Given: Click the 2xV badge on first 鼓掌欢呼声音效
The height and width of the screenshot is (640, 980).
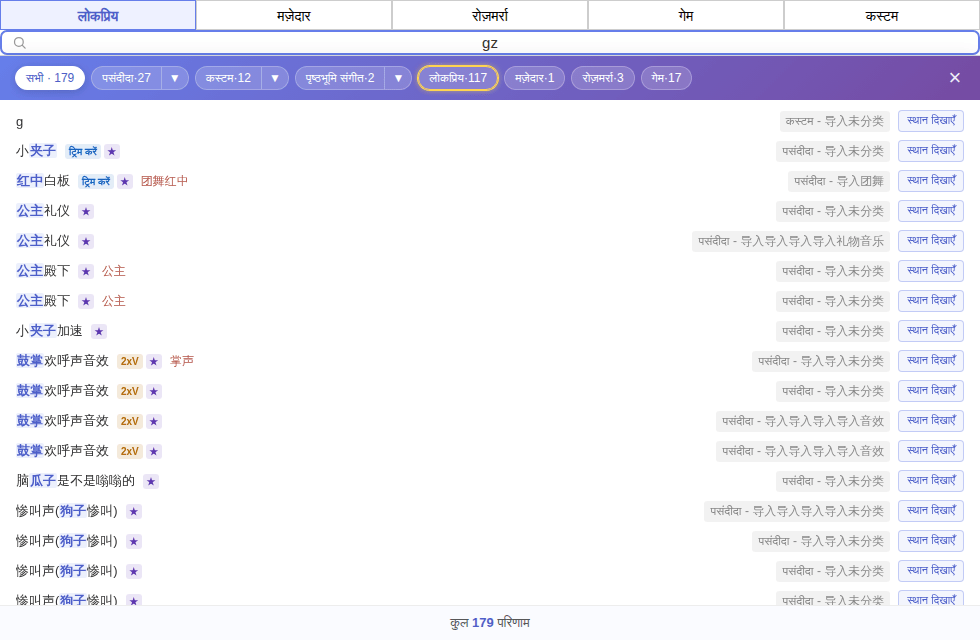Looking at the screenshot, I should pos(129,361).
